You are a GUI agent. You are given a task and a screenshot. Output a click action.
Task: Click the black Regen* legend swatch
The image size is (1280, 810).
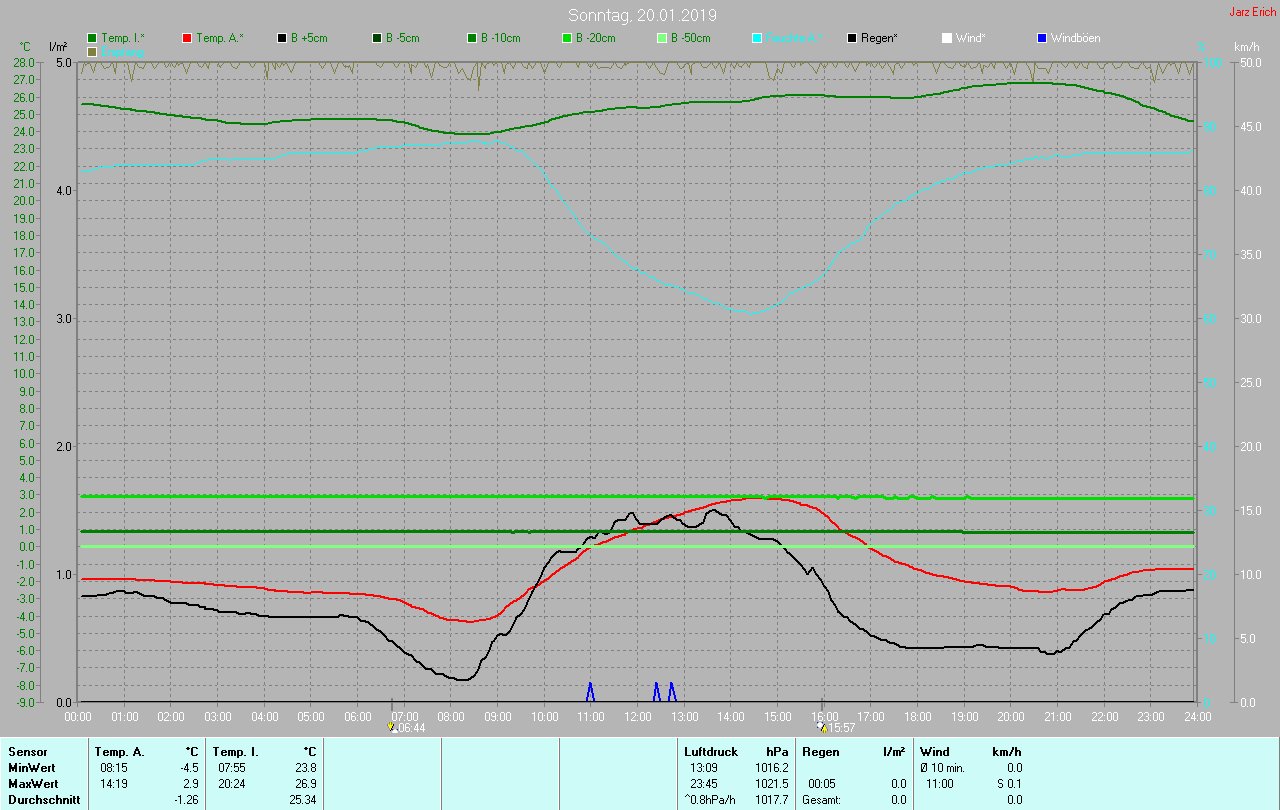click(x=852, y=38)
